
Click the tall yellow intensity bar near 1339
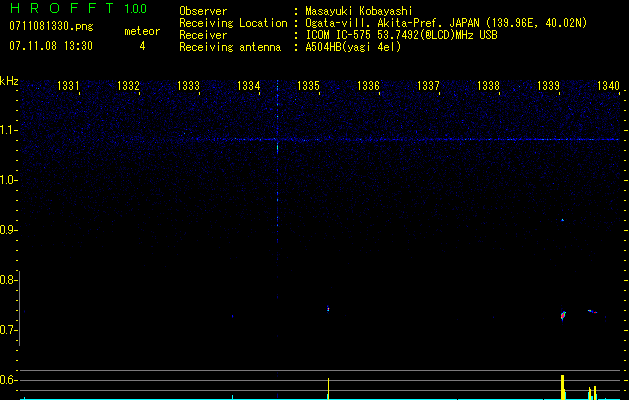(563, 387)
